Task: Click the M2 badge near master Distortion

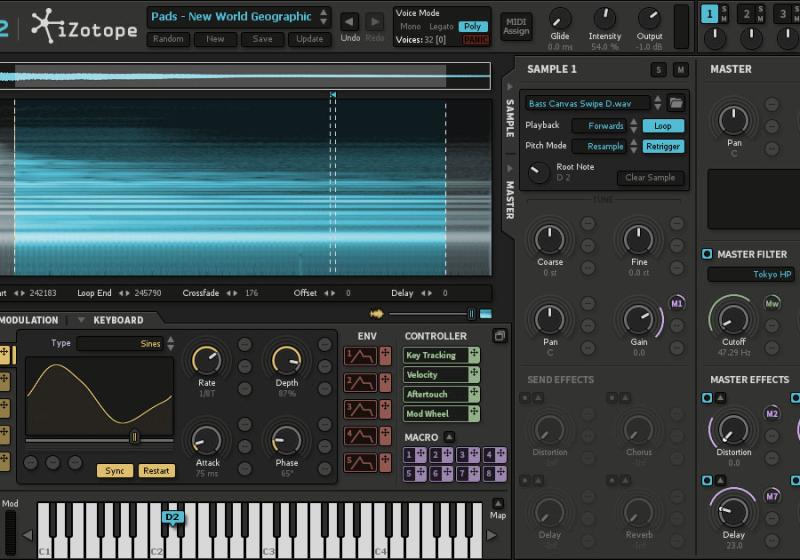Action: pos(772,414)
